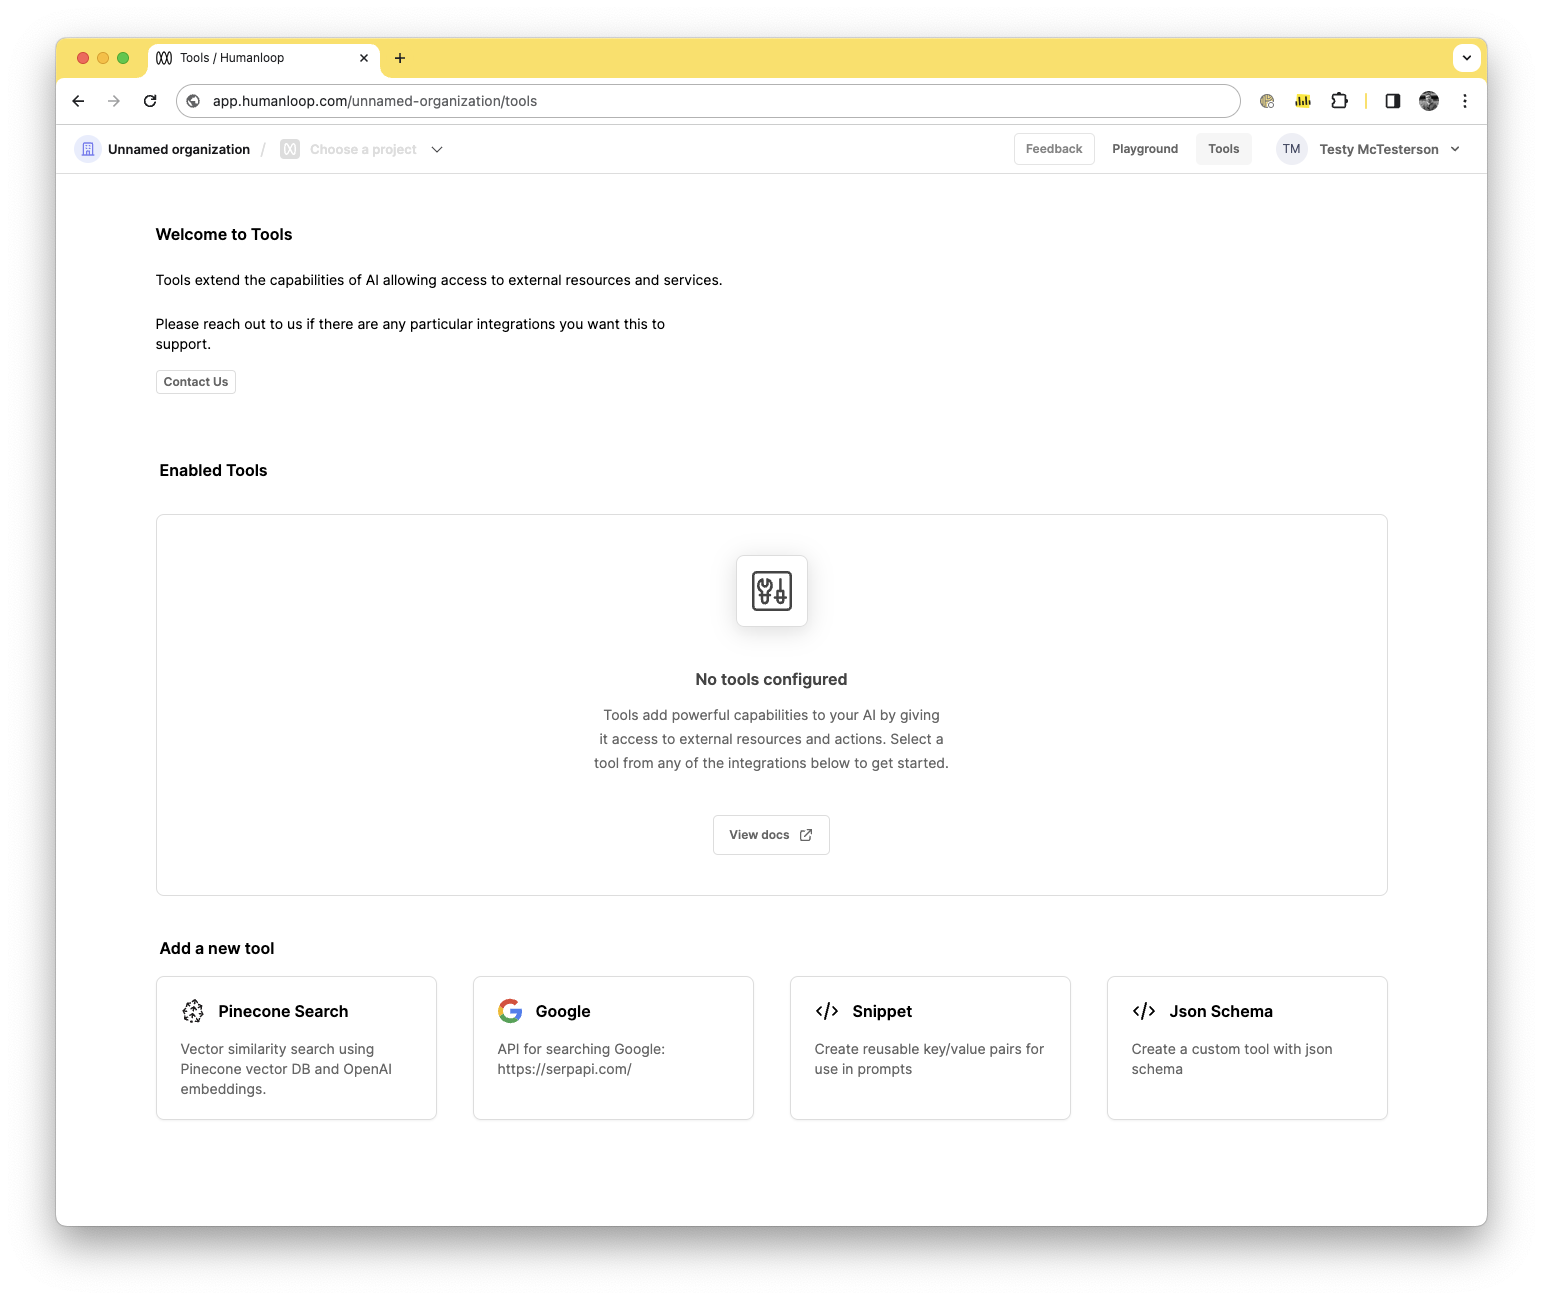The height and width of the screenshot is (1300, 1543).
Task: Toggle the browser side panel icon
Action: pyautogui.click(x=1393, y=101)
